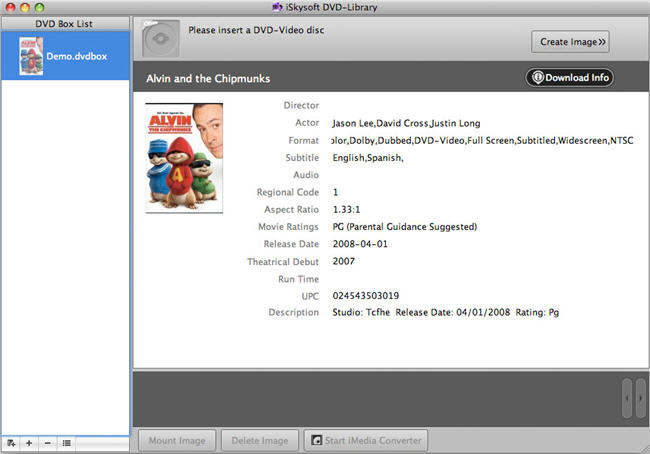Click the right arrow in the image strip
The image size is (650, 454).
[x=640, y=398]
